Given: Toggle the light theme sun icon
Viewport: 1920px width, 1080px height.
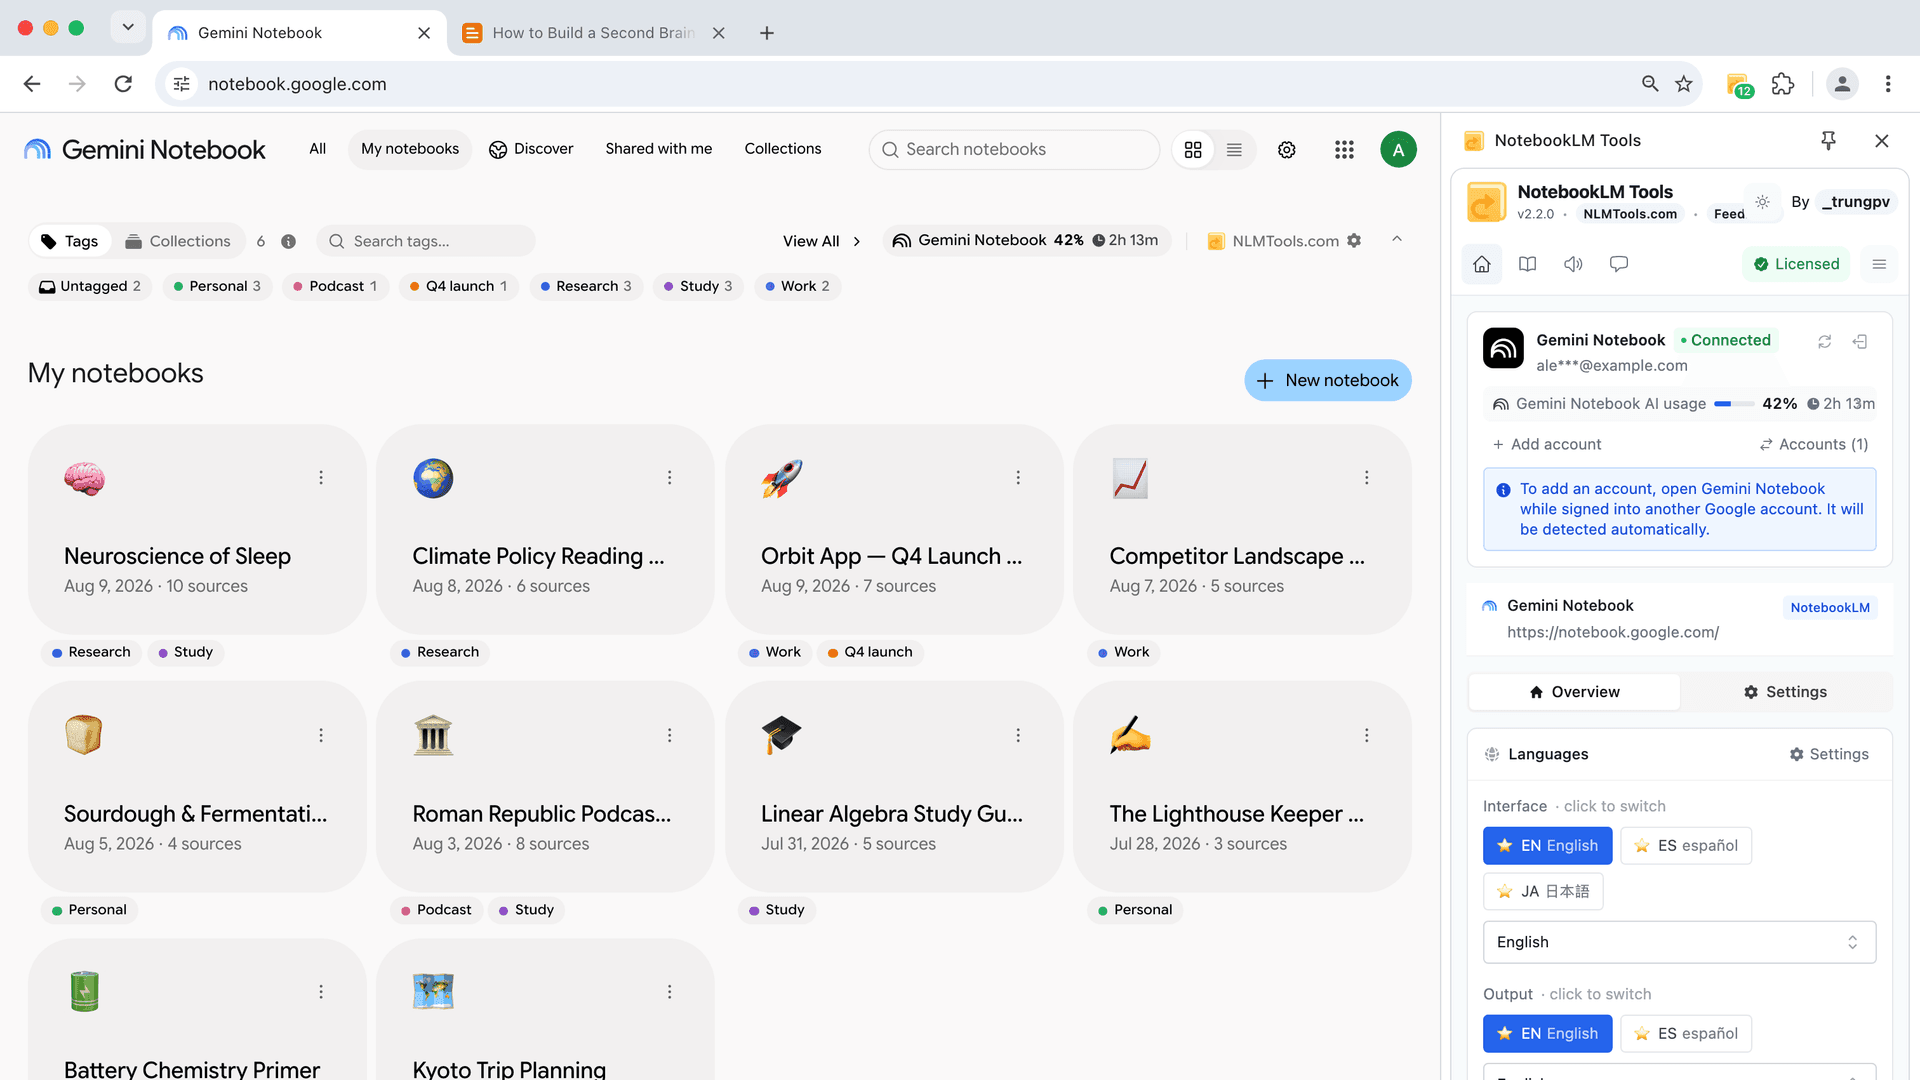Looking at the screenshot, I should click(1762, 201).
